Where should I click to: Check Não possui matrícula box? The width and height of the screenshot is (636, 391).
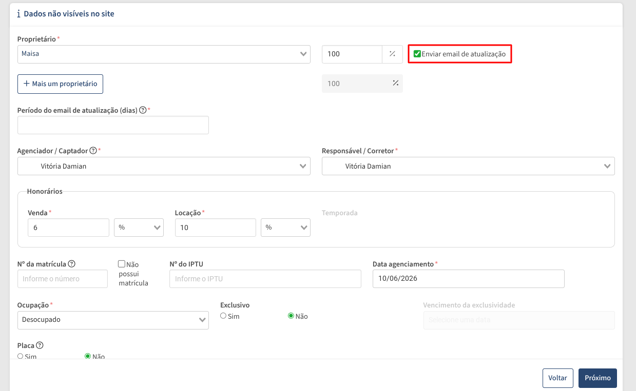(121, 264)
